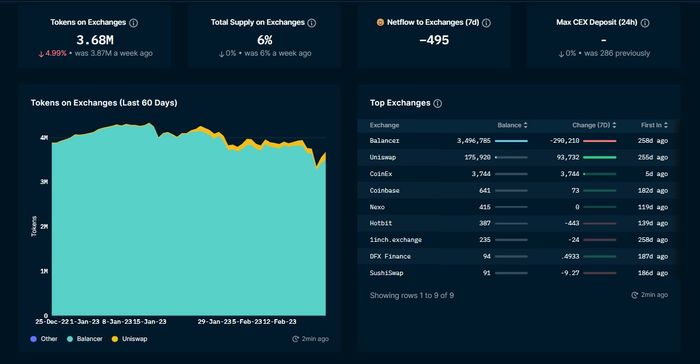Toggle Other series in chart legend
The image size is (700, 364).
click(x=44, y=339)
